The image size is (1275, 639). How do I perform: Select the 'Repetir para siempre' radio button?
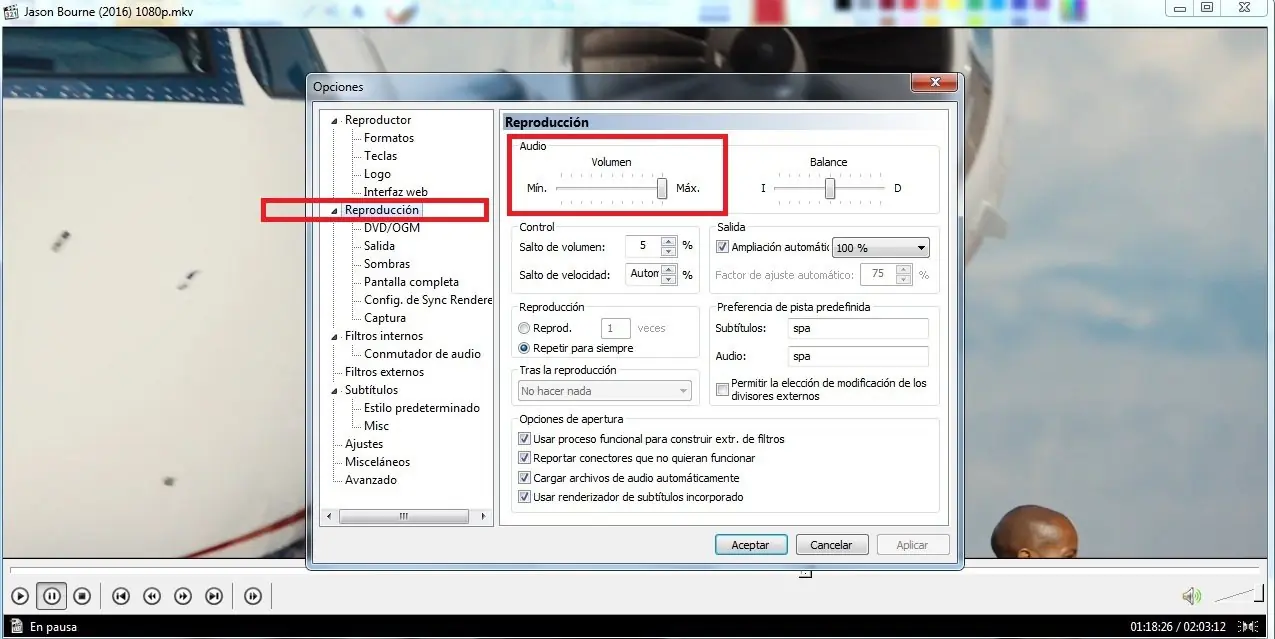(x=524, y=348)
